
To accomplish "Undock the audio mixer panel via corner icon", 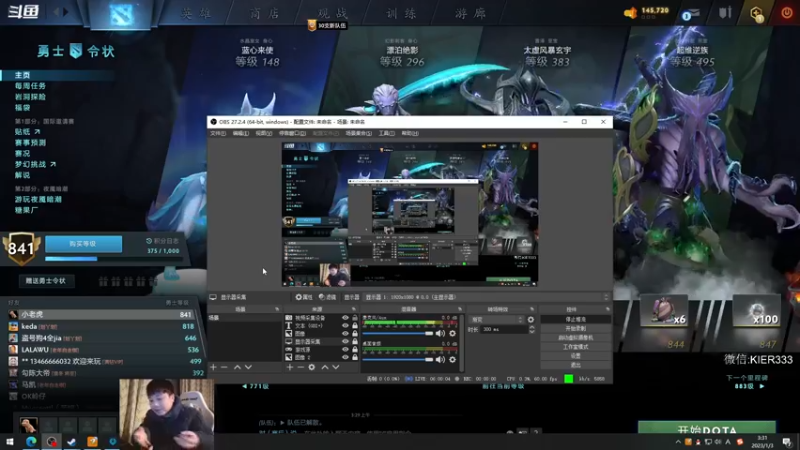I will coord(460,309).
